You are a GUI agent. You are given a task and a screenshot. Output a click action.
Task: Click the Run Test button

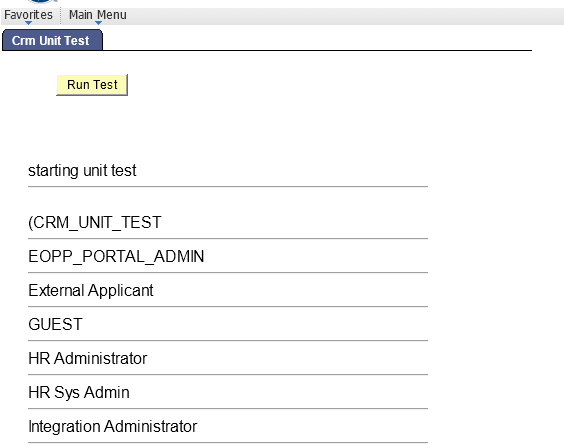click(x=92, y=85)
